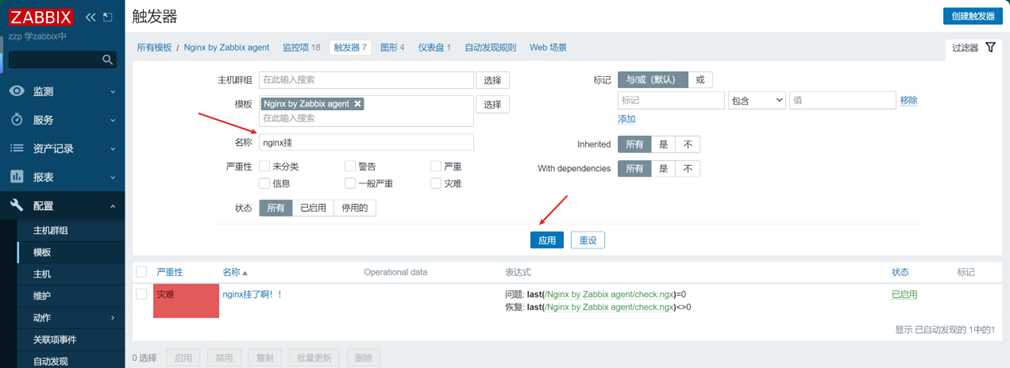Image resolution: width=1010 pixels, height=368 pixels.
Task: Expand the 资产记录 menu
Action: (113, 148)
